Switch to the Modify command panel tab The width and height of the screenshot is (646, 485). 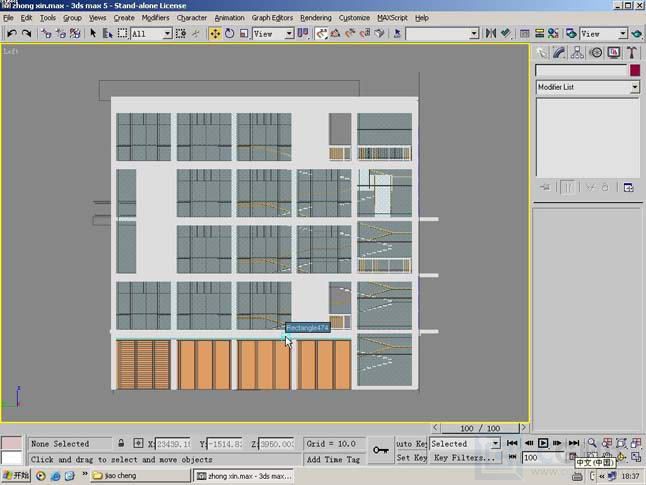pos(559,53)
